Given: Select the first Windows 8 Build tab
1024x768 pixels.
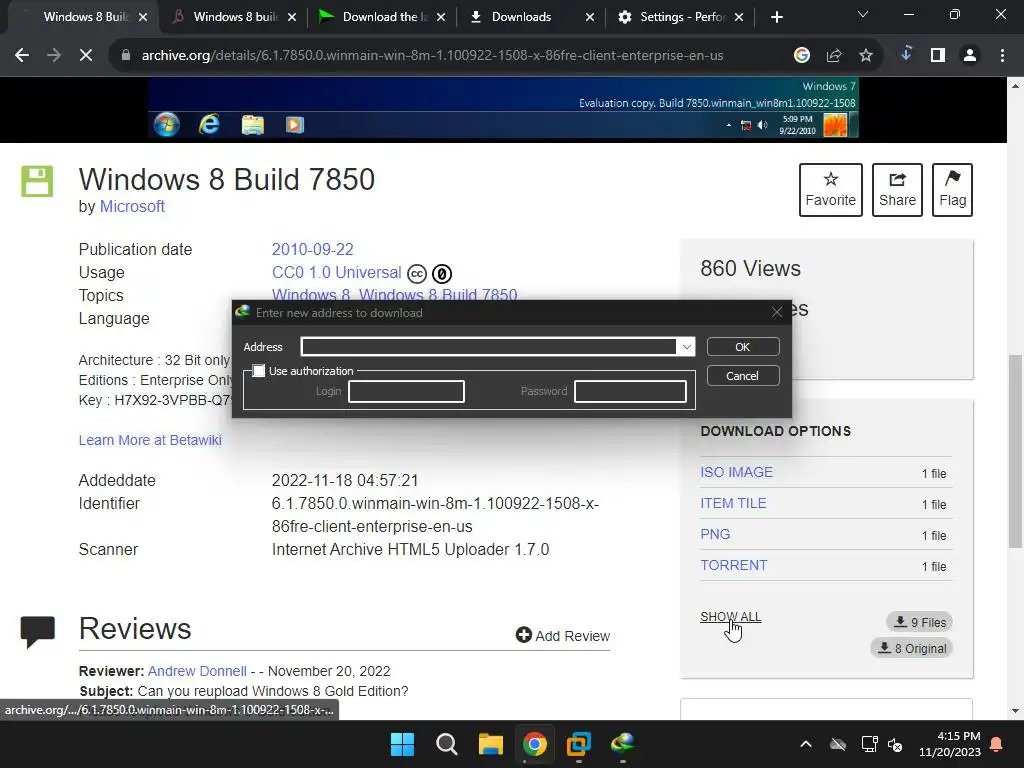Looking at the screenshot, I should [x=85, y=17].
